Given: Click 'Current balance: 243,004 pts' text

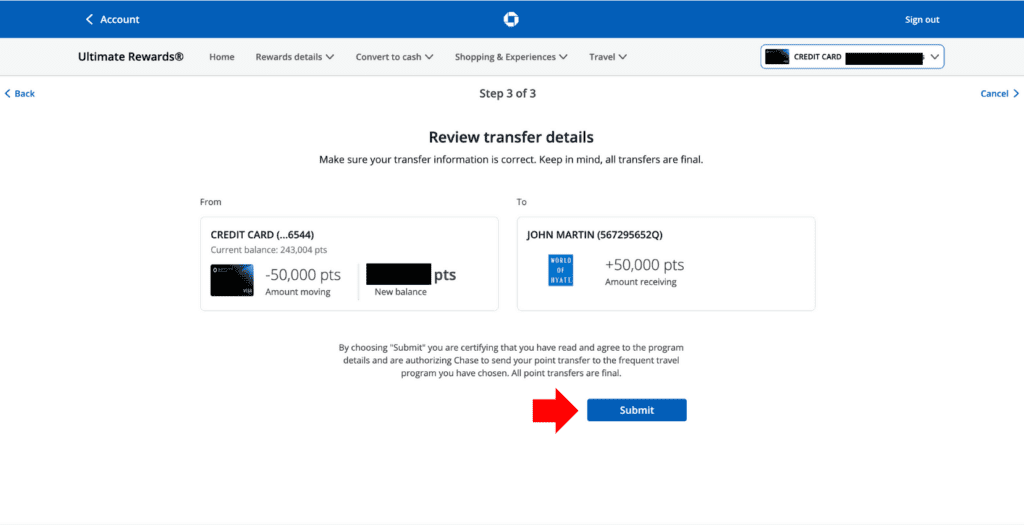Looking at the screenshot, I should pos(268,250).
